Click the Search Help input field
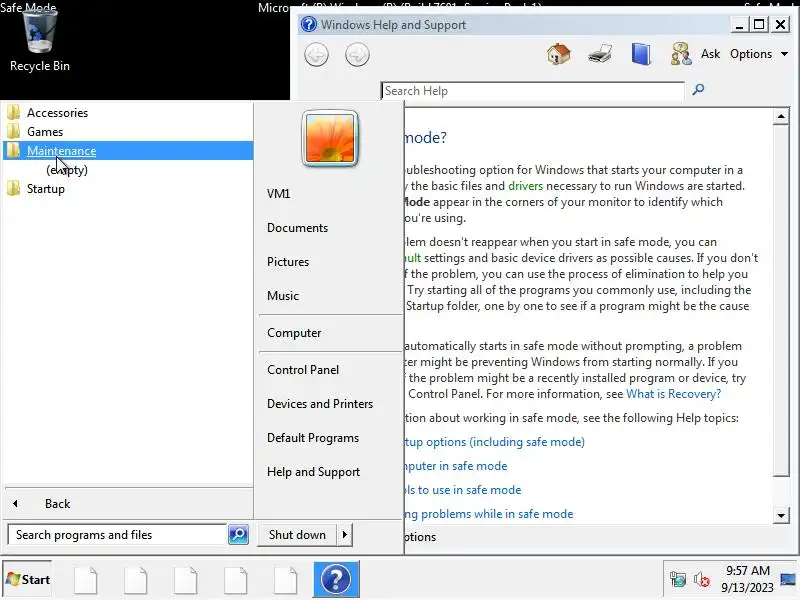Viewport: 800px width, 600px height. pos(533,91)
